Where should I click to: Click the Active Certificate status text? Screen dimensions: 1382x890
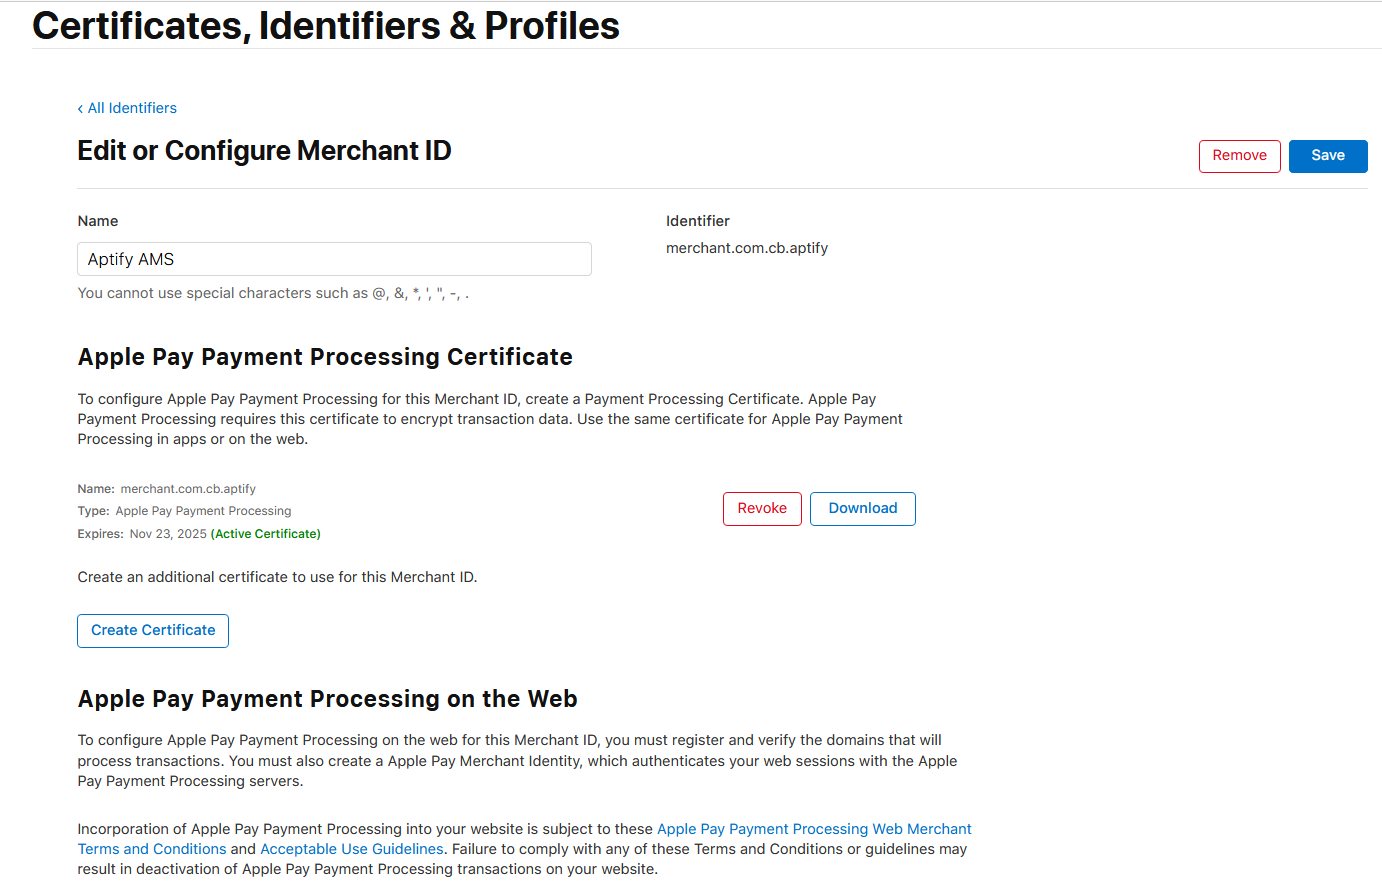point(266,534)
